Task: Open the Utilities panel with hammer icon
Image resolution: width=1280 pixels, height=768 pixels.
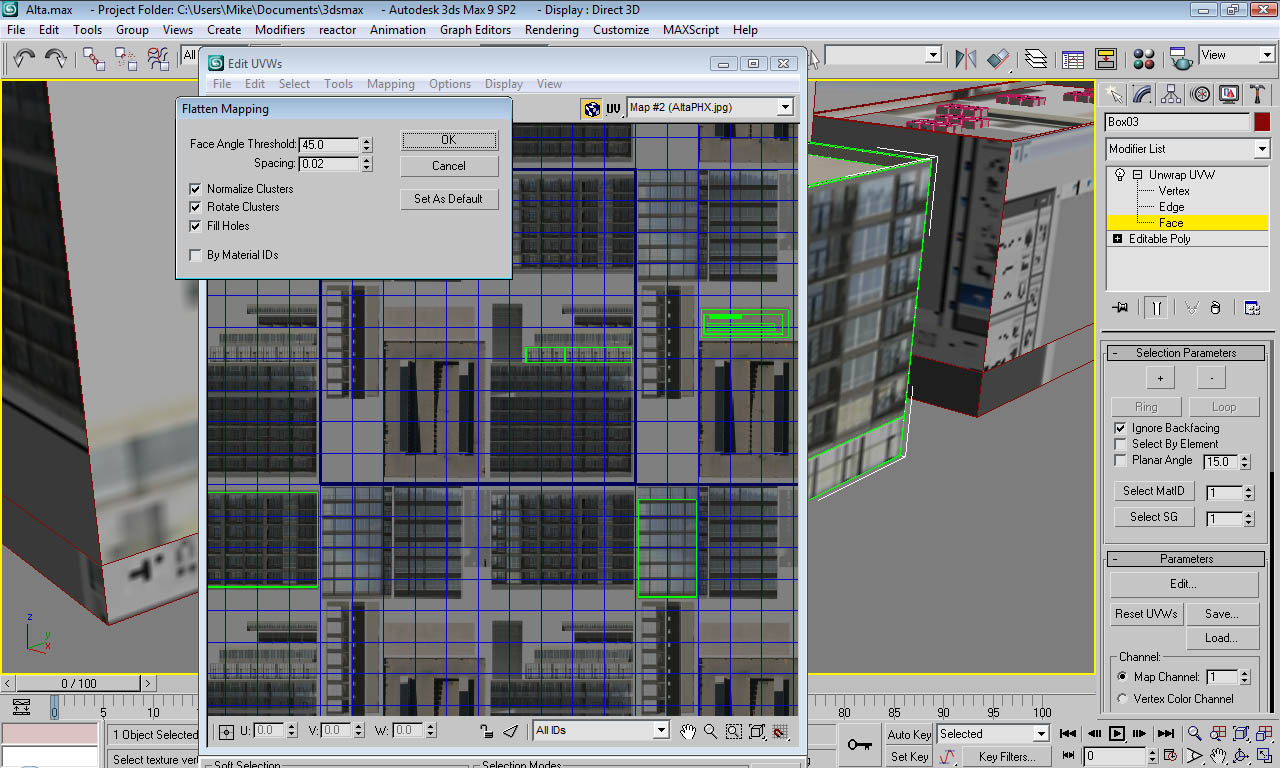Action: [x=1257, y=95]
